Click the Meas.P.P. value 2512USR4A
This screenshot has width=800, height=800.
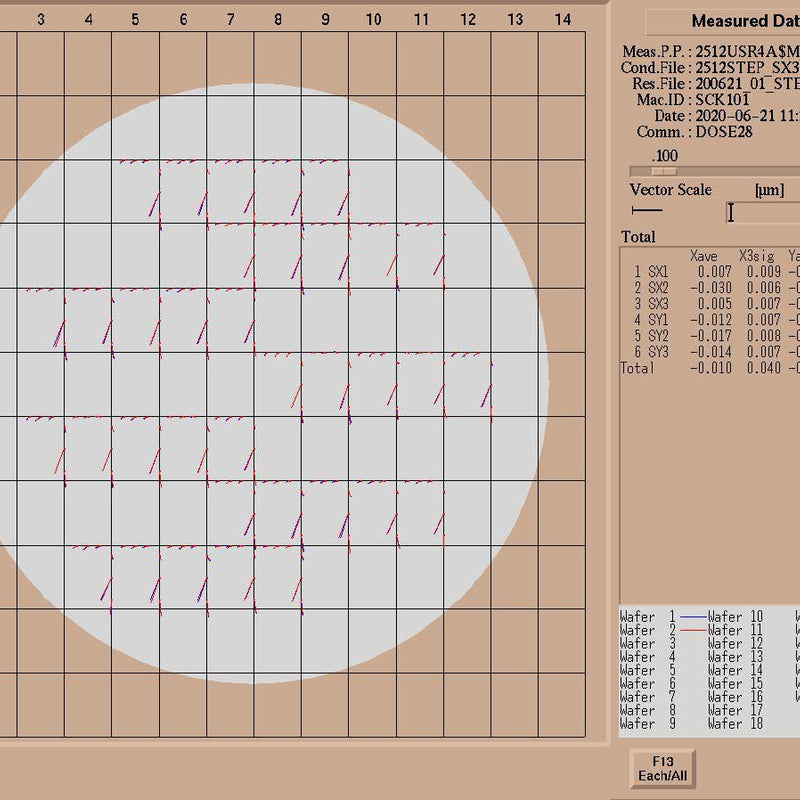(x=747, y=51)
